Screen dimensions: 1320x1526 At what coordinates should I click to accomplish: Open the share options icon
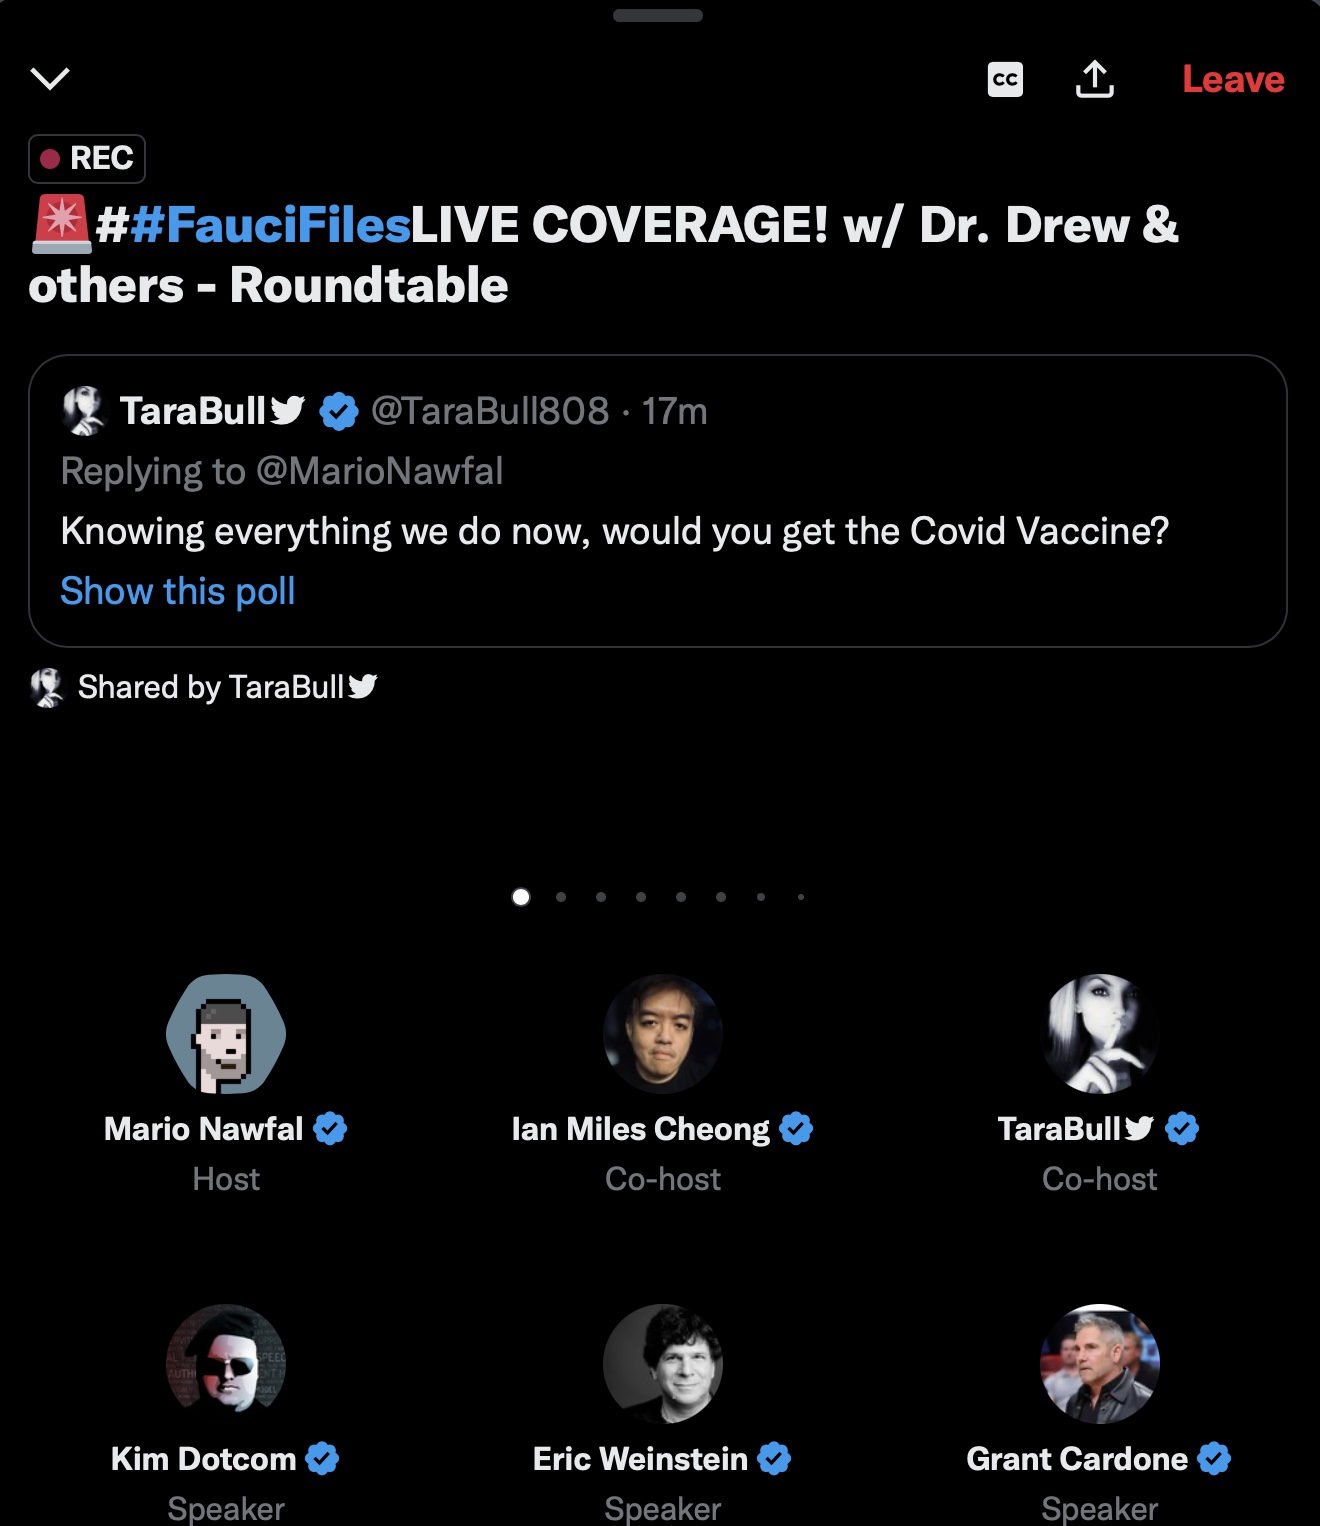click(x=1095, y=79)
